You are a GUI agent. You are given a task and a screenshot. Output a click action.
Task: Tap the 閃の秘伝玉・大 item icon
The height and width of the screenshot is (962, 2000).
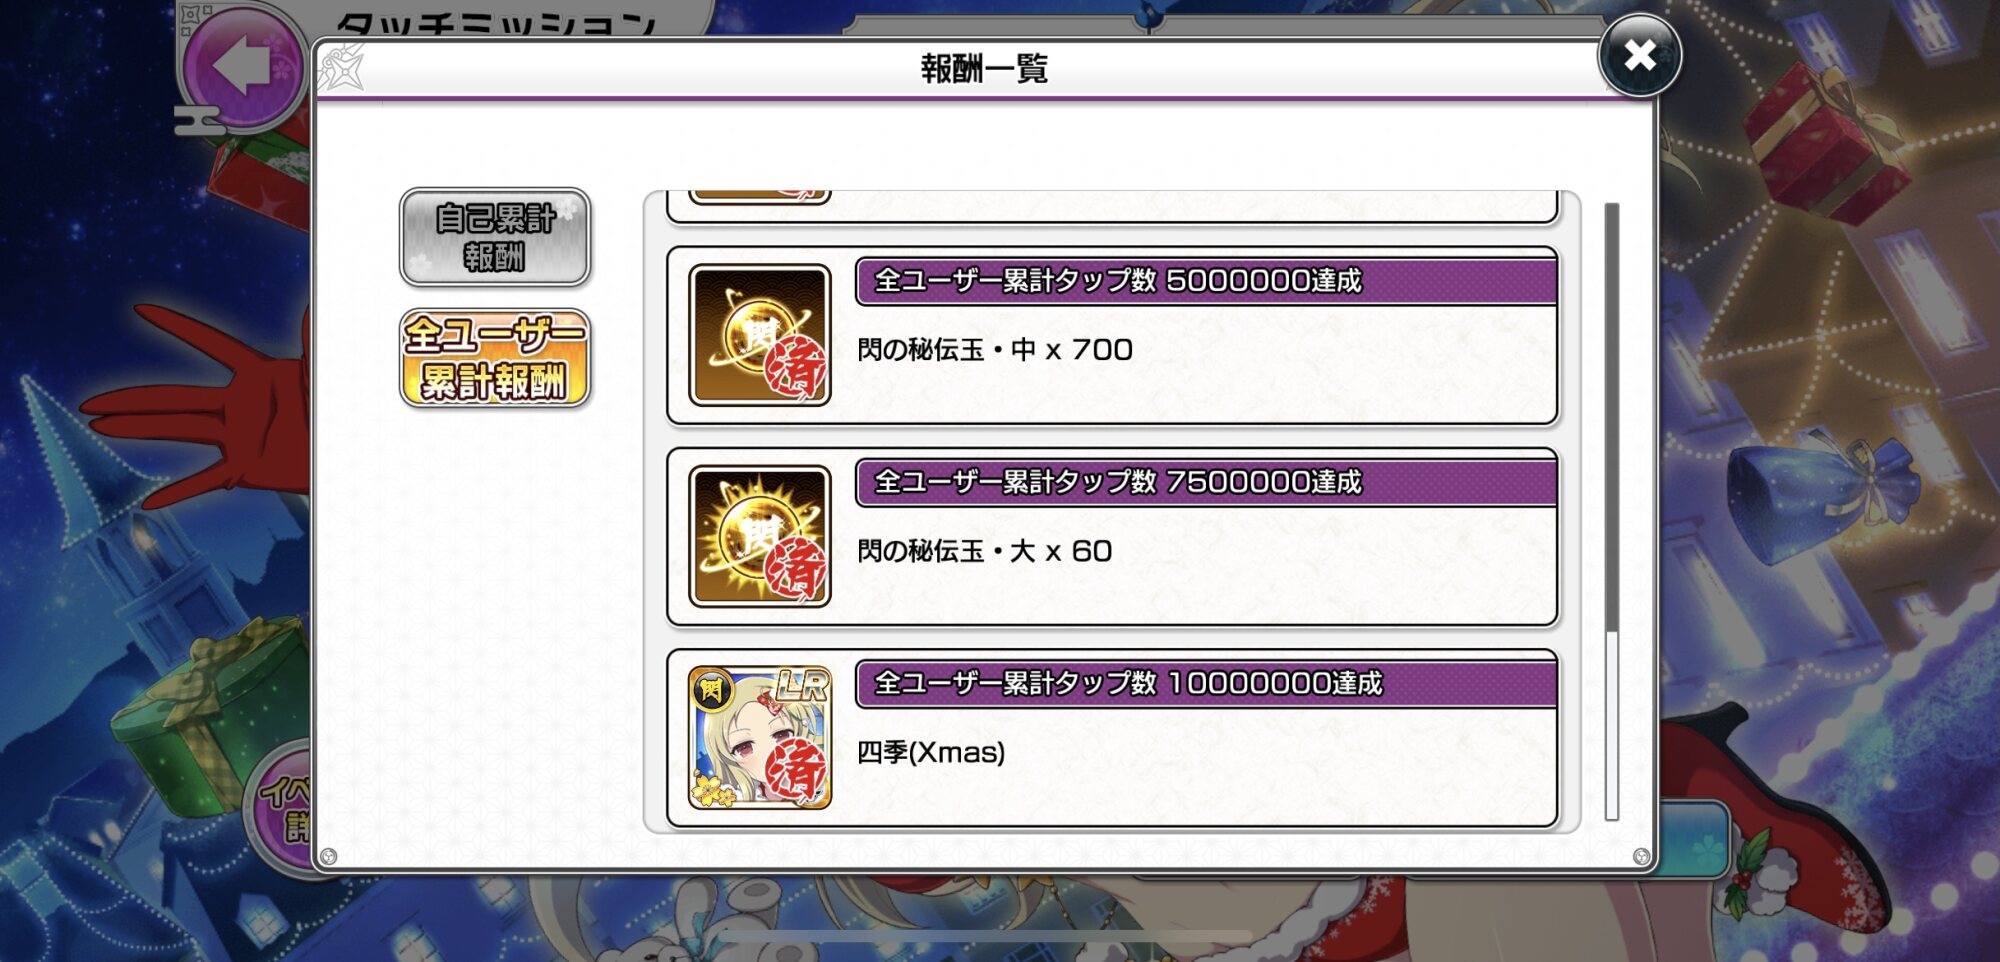[x=760, y=536]
